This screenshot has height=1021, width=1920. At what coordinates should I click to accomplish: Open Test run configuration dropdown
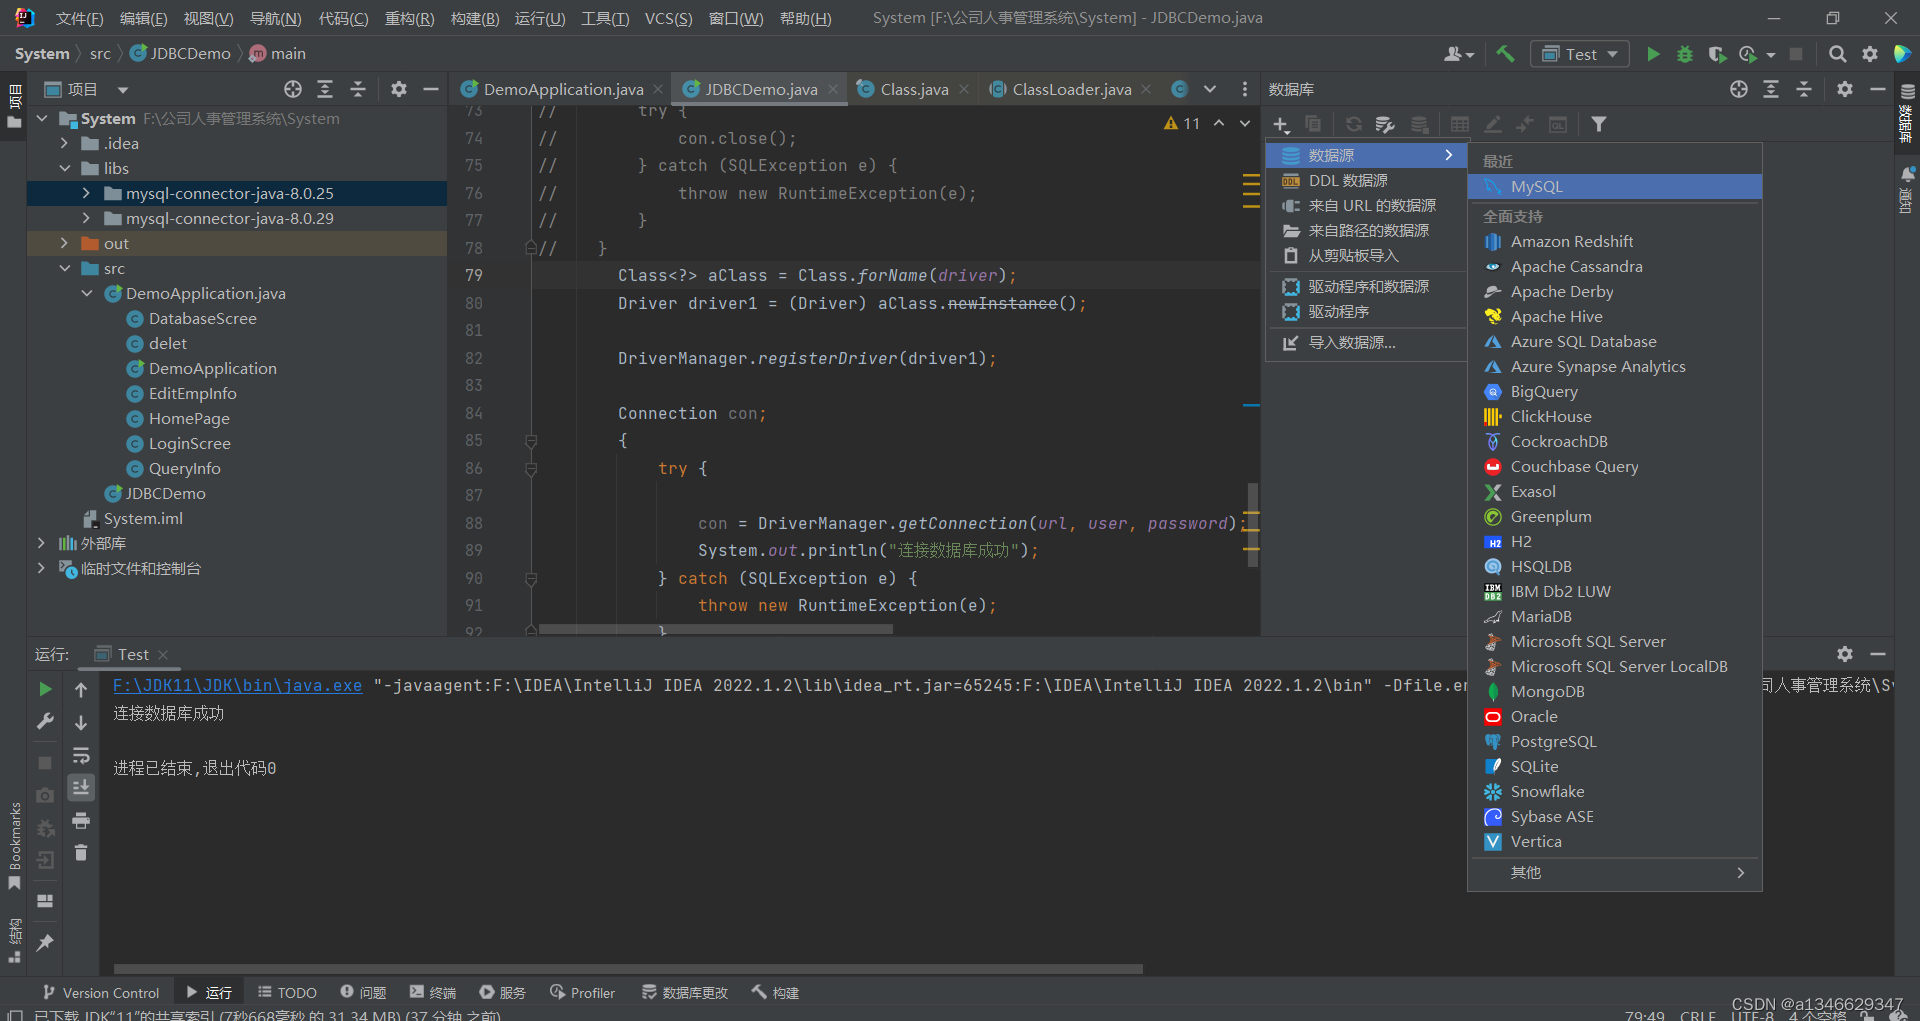point(1580,54)
